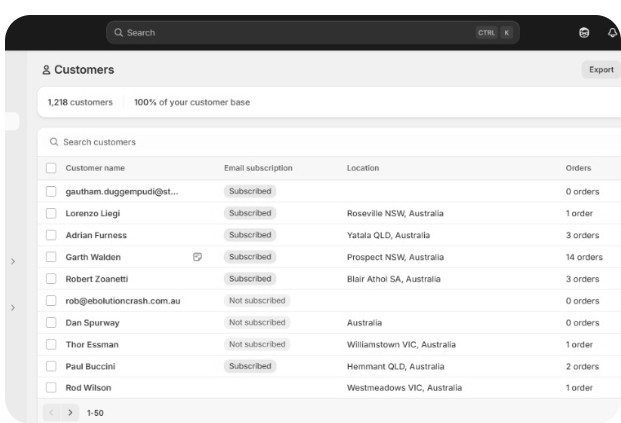621x423 pixels.
Task: Tick the Thor Essman row checkbox
Action: coord(51,345)
